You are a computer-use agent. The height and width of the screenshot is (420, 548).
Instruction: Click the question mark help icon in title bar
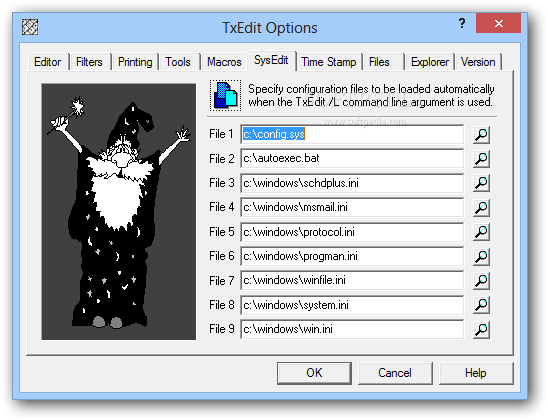462,23
